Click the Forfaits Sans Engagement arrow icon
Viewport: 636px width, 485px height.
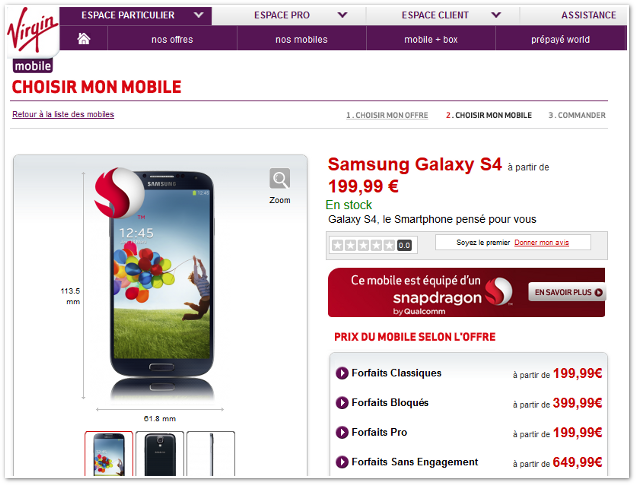click(x=342, y=462)
